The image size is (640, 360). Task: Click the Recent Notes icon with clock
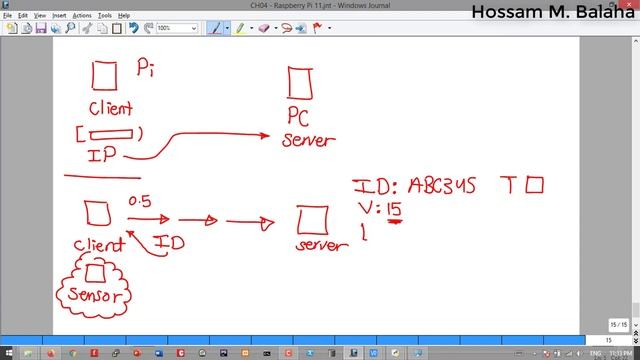tap(27, 28)
